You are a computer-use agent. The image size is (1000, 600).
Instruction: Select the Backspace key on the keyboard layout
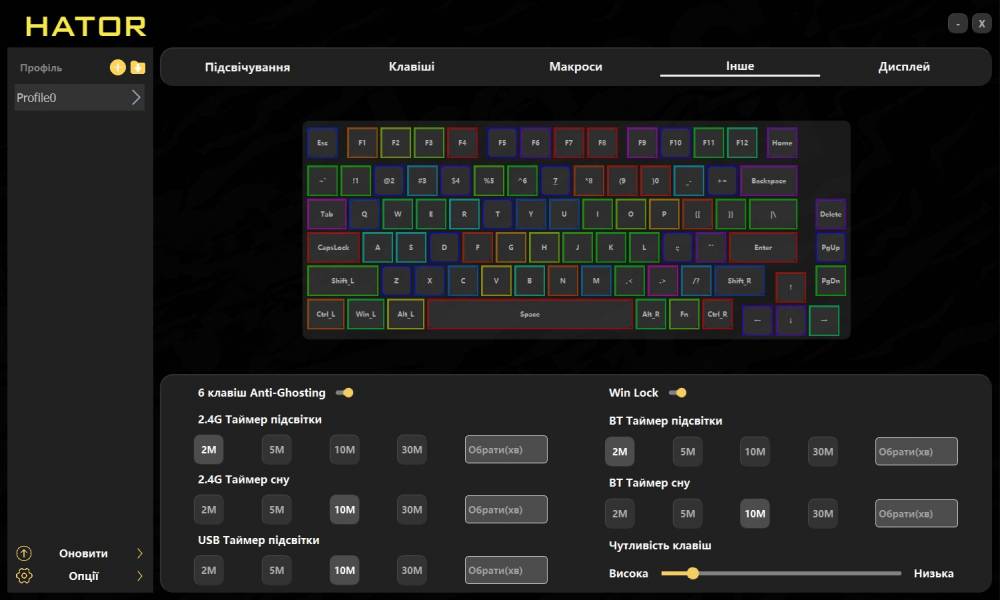[768, 181]
